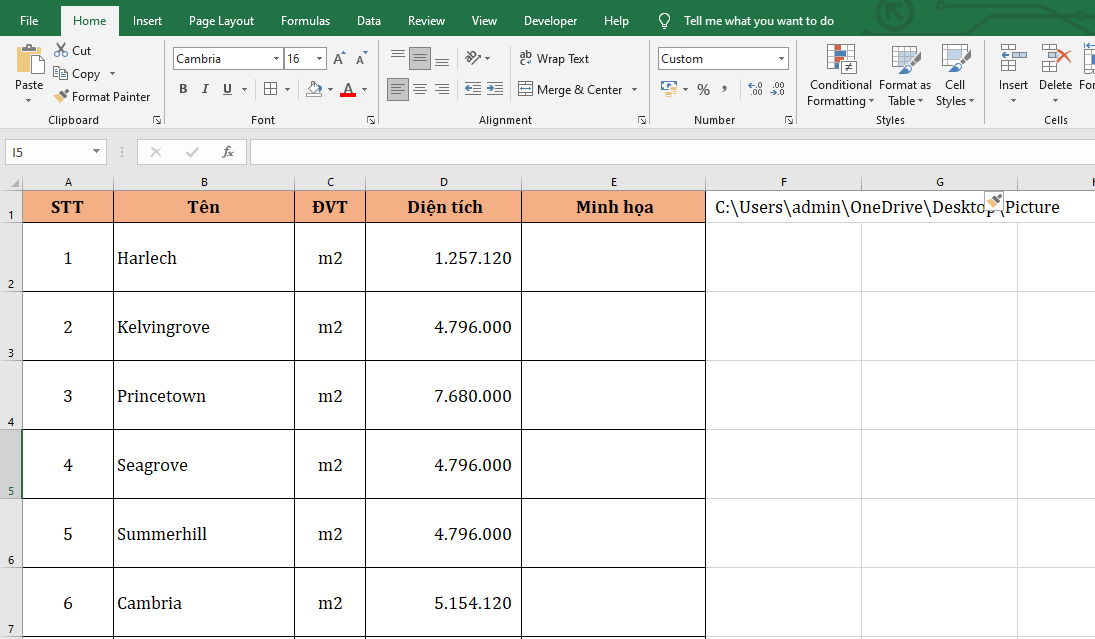Click the Insert Function fx icon
This screenshot has height=639, width=1095.
[228, 152]
